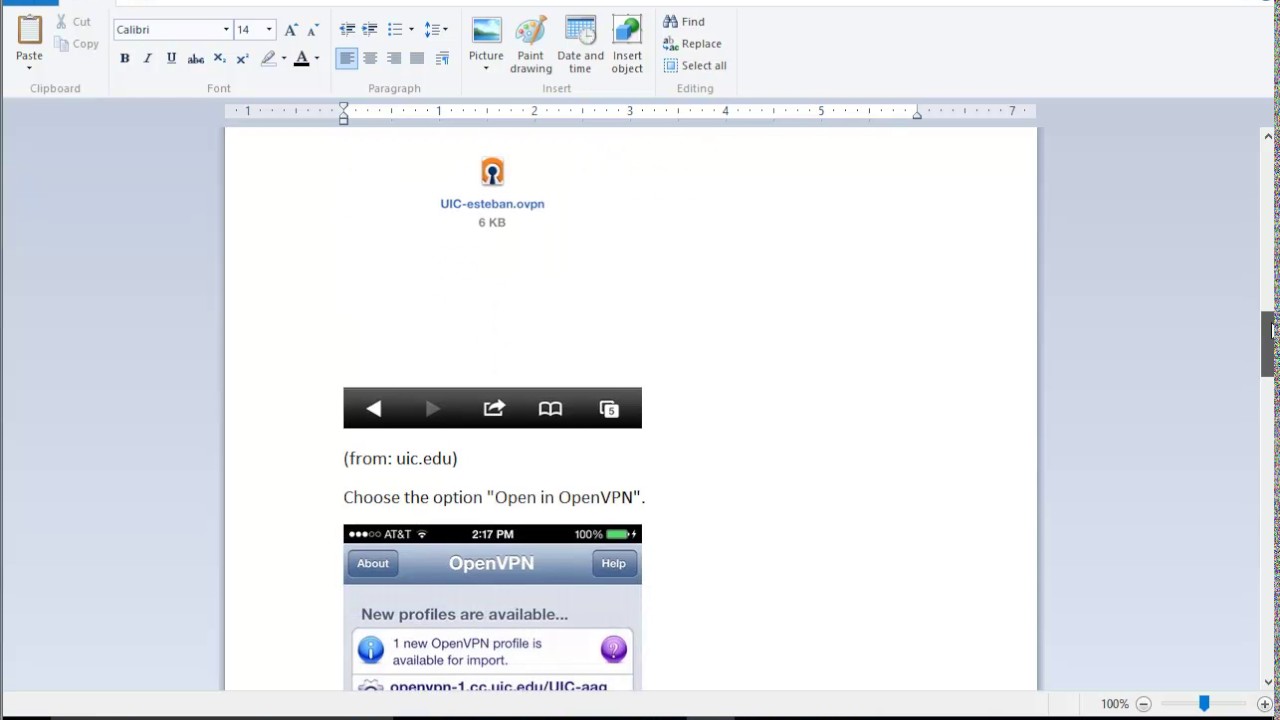Screen dimensions: 1280x720
Task: Open highlight color dropdown arrow
Action: click(x=284, y=59)
